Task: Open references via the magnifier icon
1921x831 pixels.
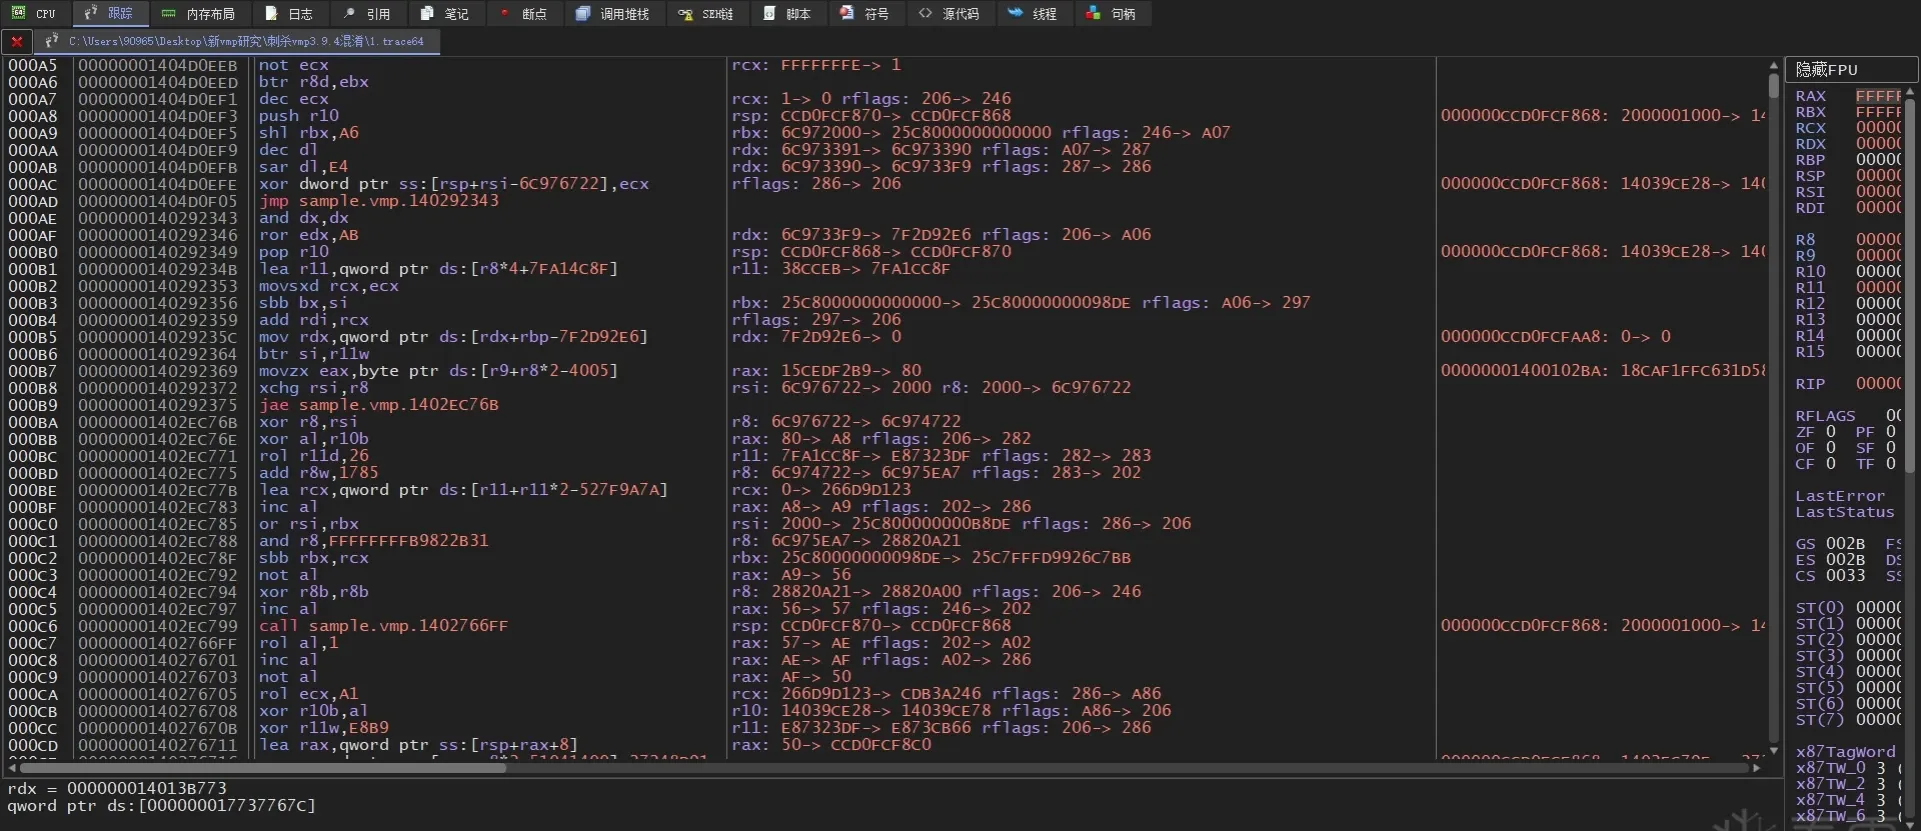Action: [x=349, y=14]
